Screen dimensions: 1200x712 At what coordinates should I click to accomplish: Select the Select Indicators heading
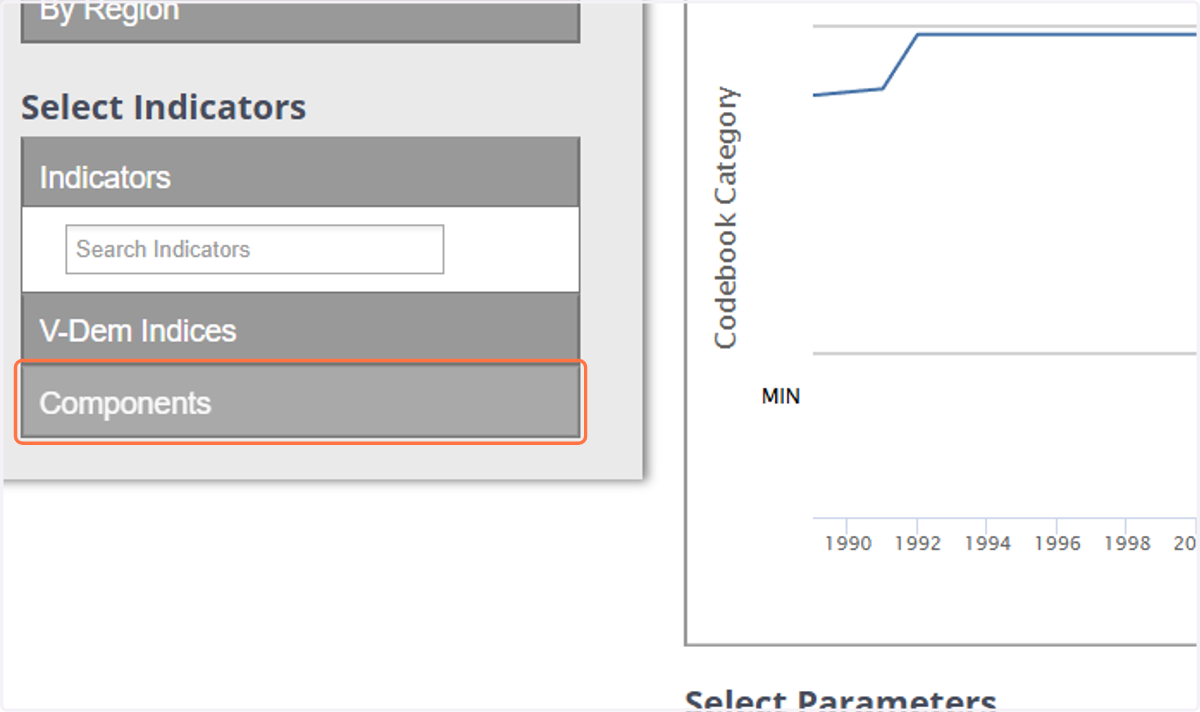(164, 107)
